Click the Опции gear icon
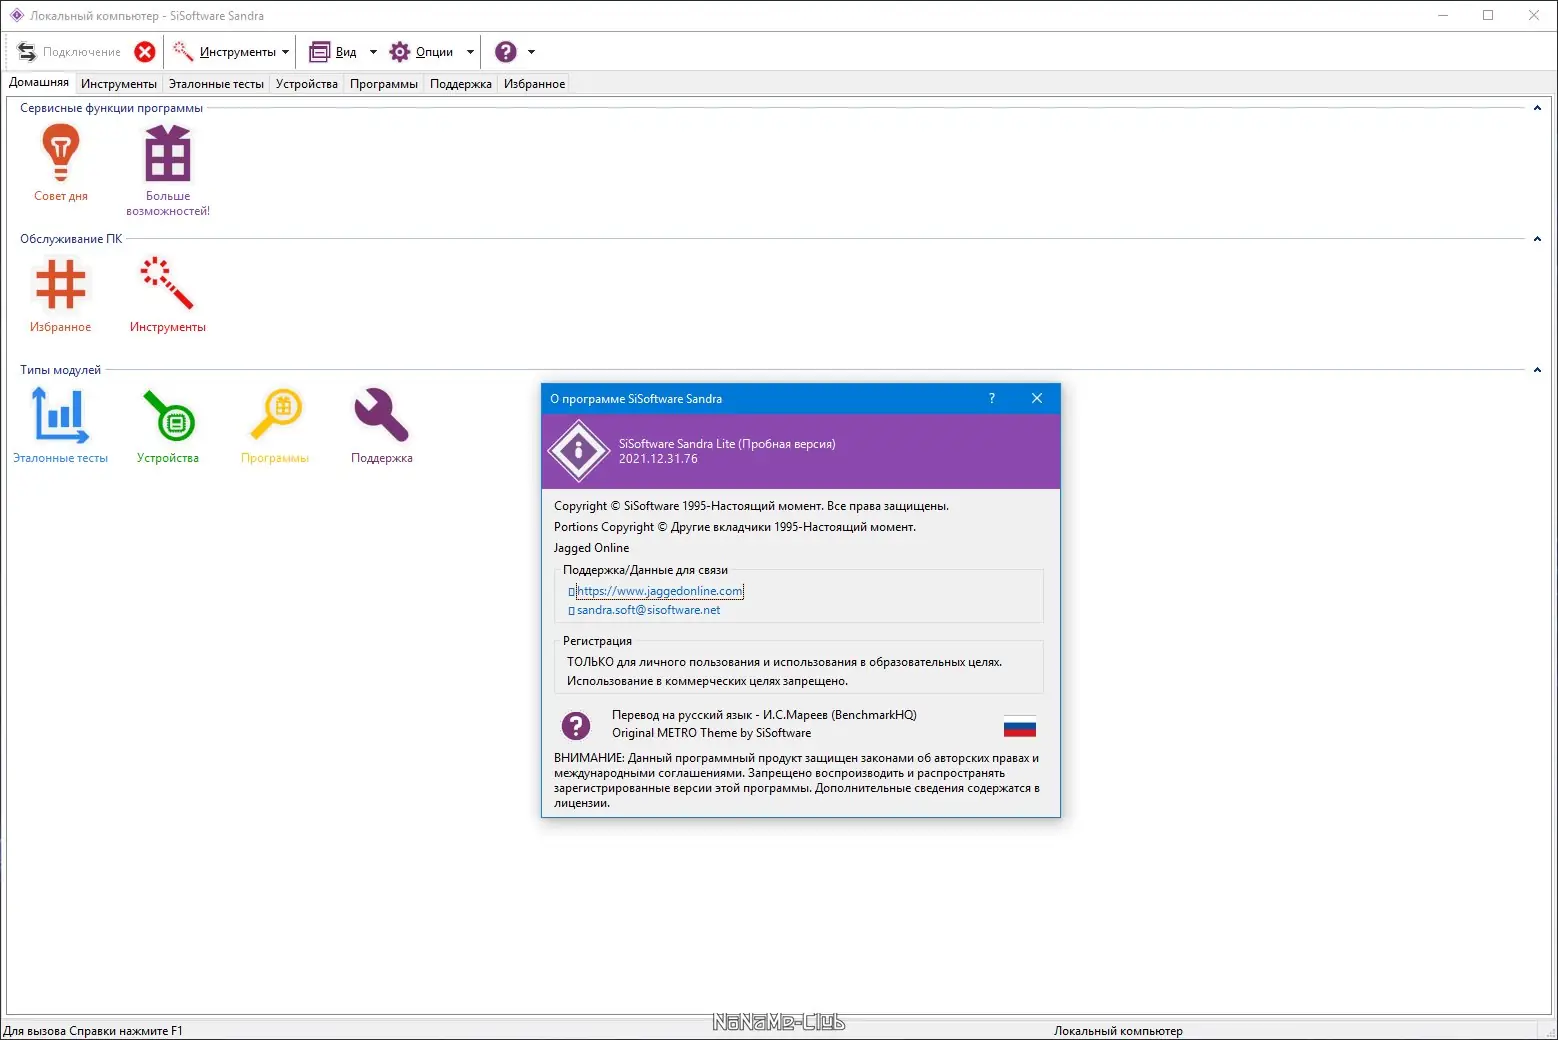This screenshot has height=1040, width=1558. 400,52
